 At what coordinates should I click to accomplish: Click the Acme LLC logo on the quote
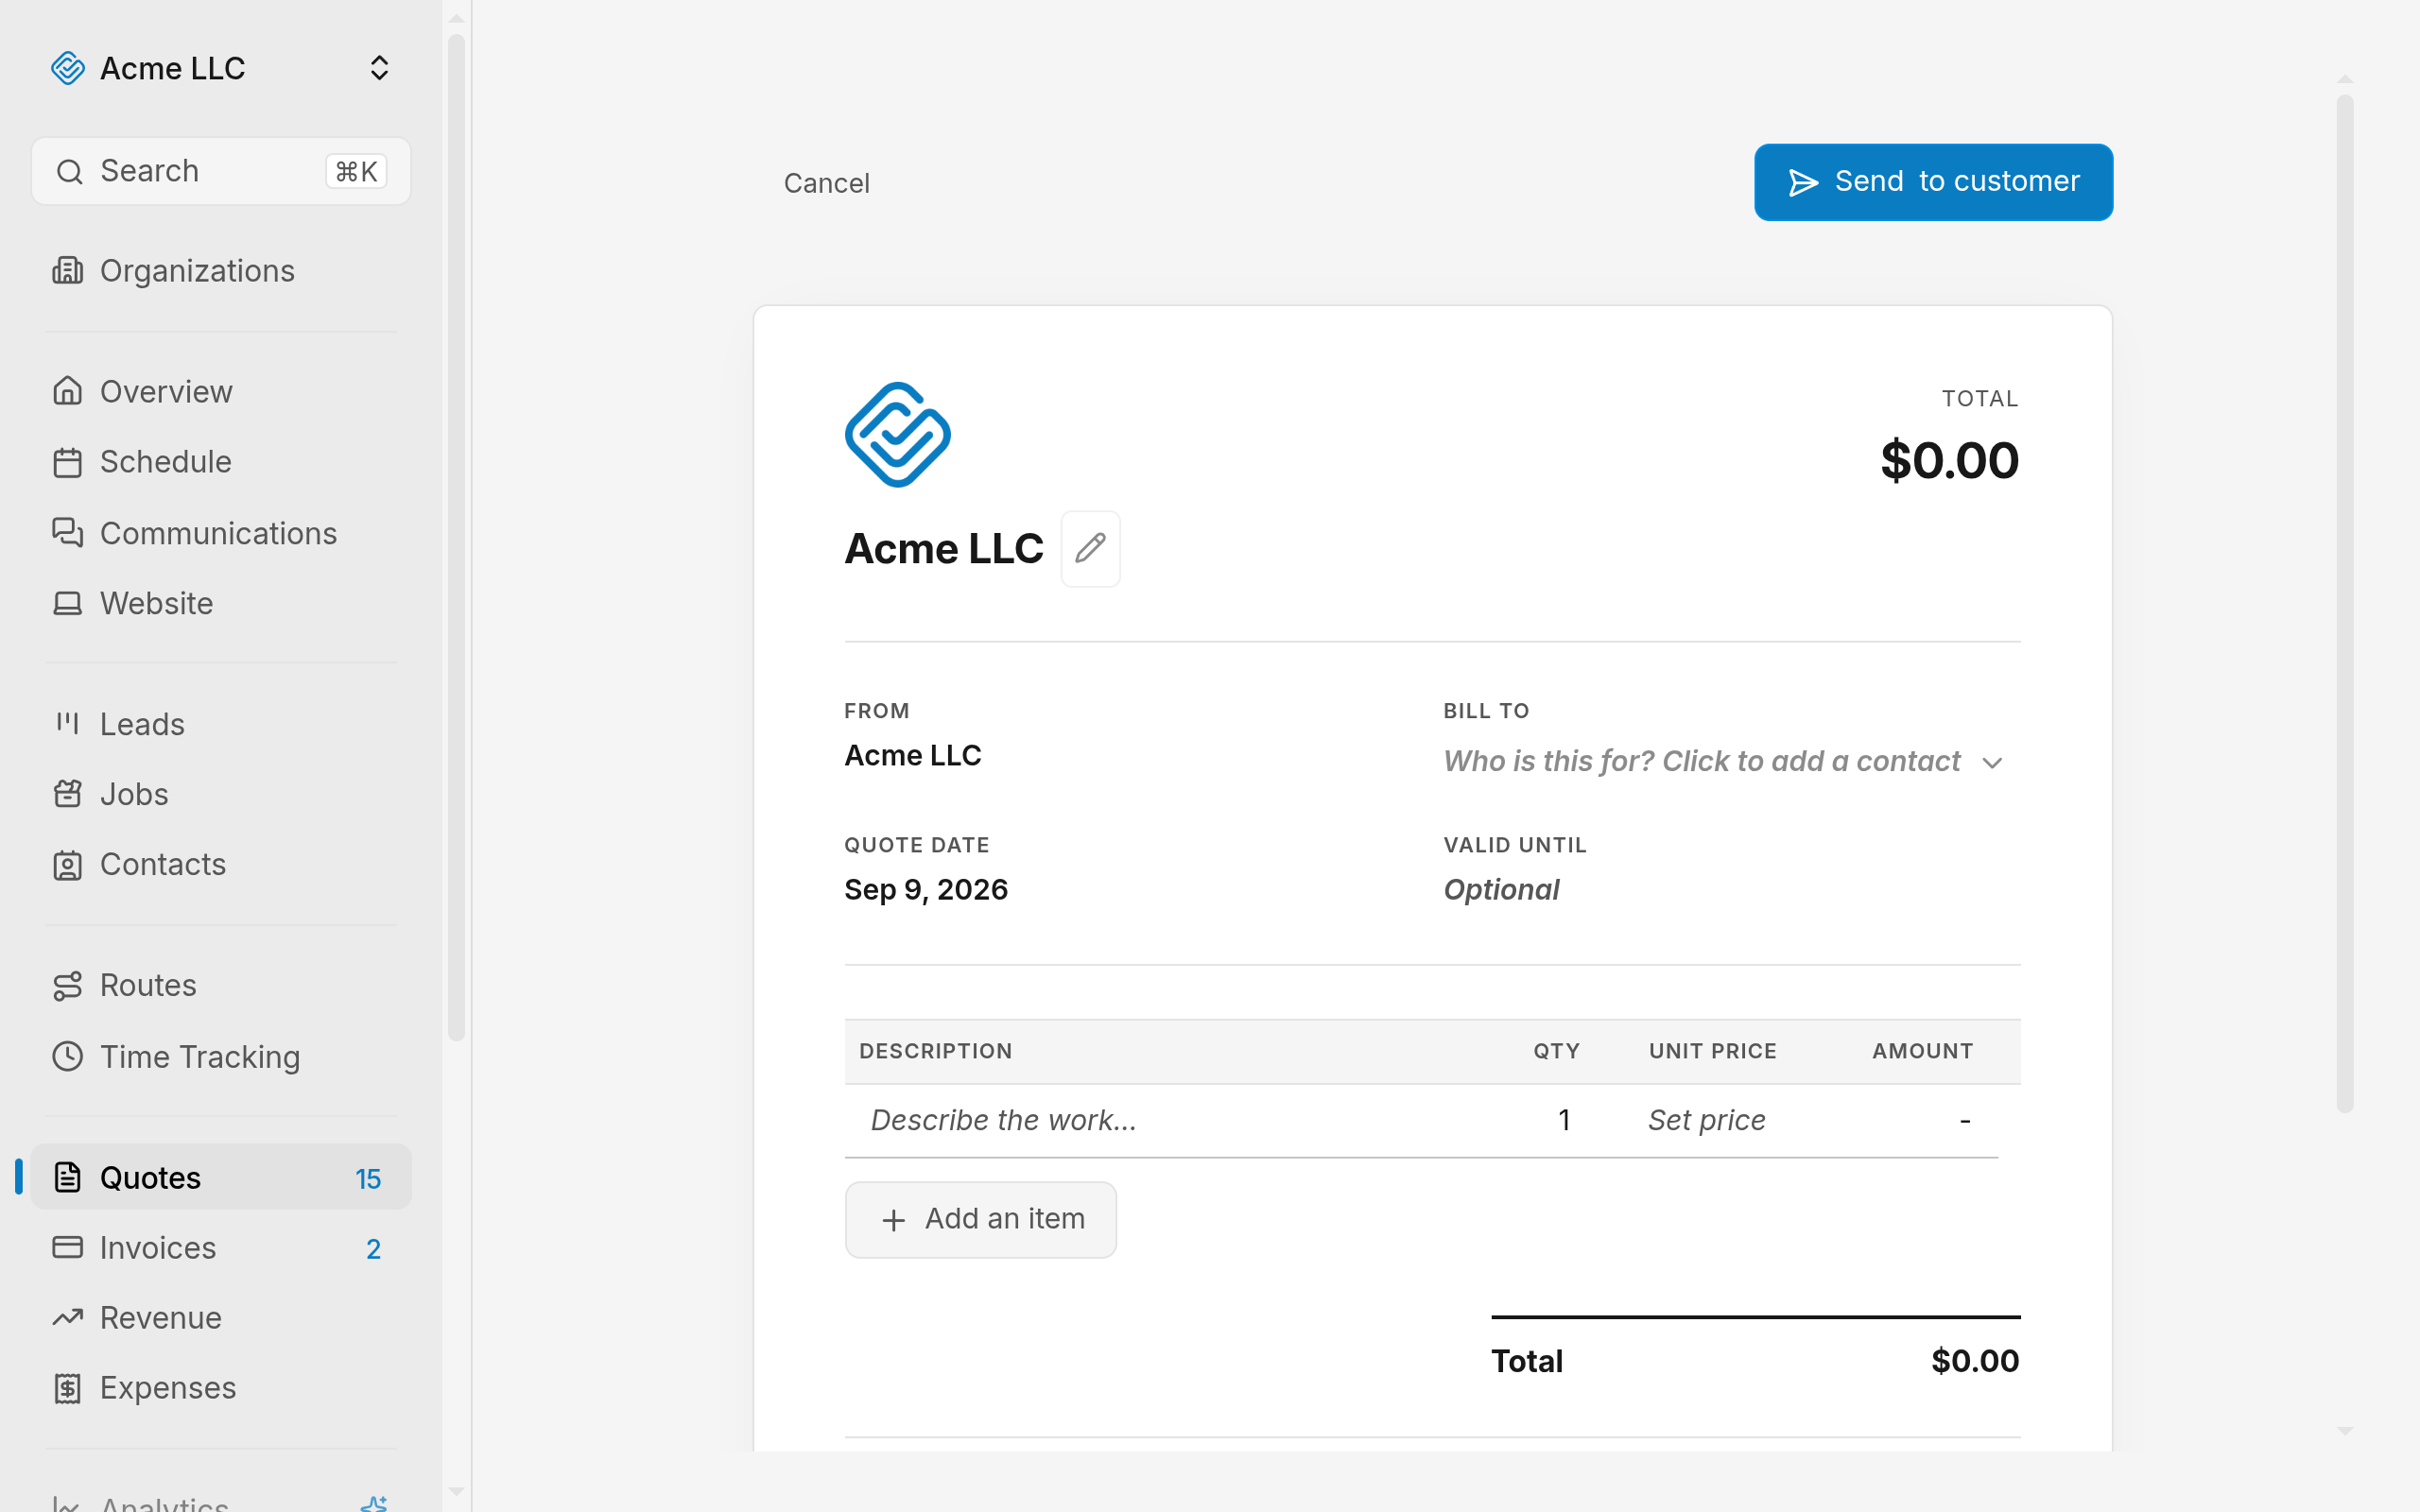tap(897, 434)
